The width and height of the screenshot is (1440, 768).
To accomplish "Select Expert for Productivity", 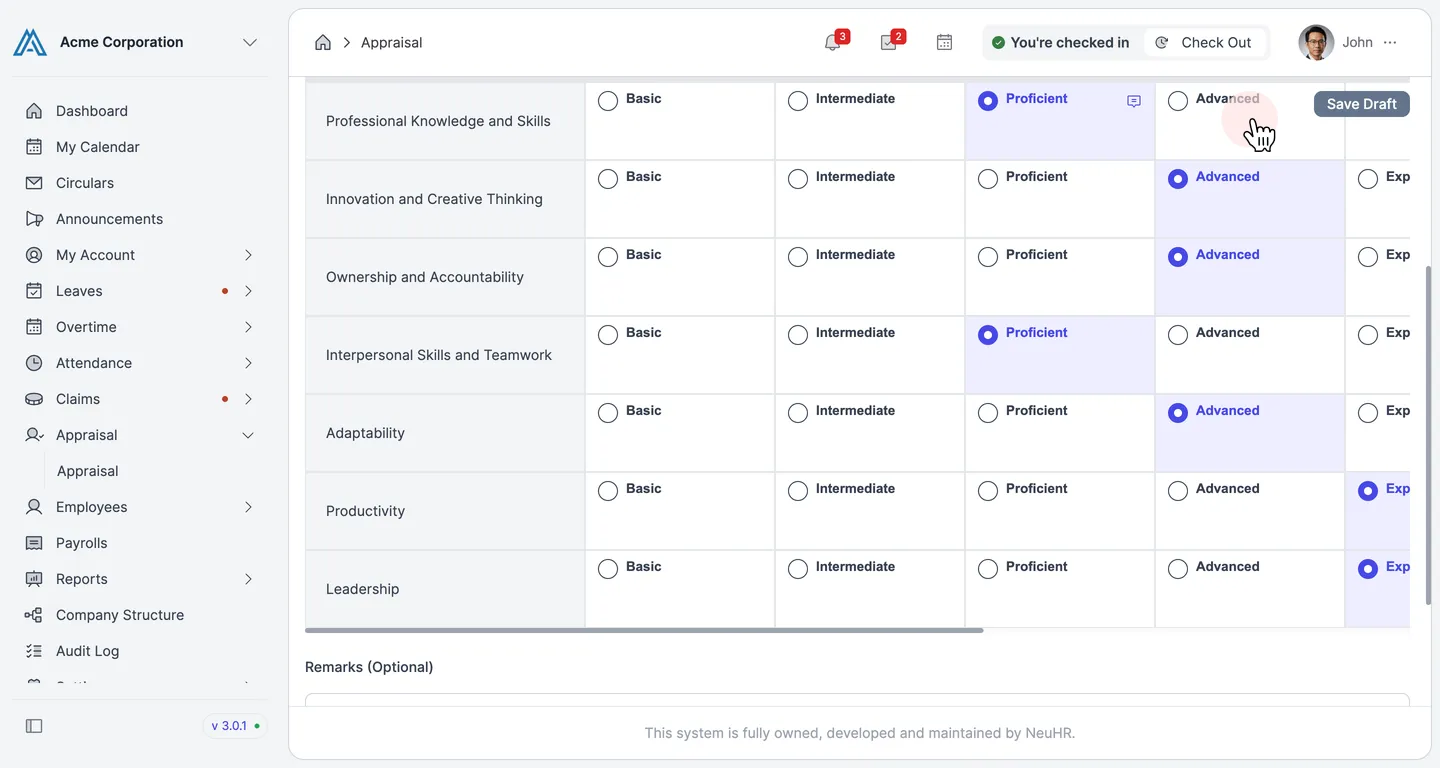I will pyautogui.click(x=1368, y=491).
